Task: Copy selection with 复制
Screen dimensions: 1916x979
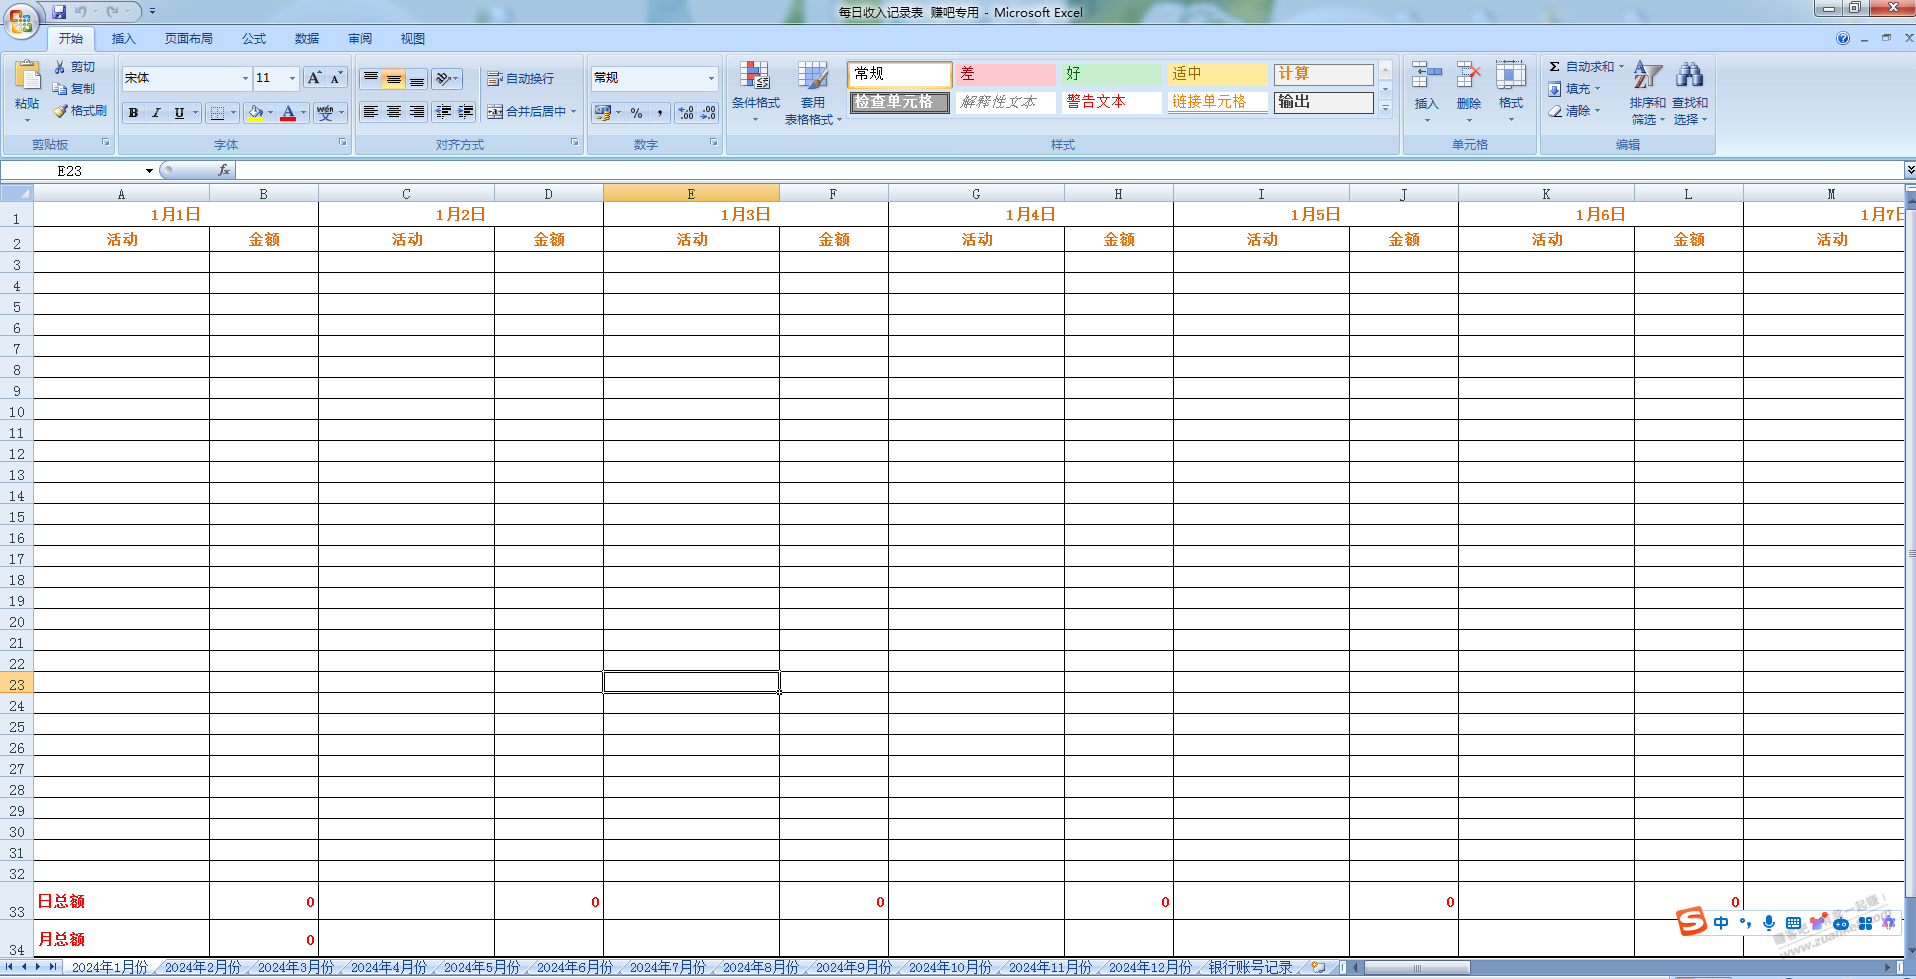Action: 75,89
